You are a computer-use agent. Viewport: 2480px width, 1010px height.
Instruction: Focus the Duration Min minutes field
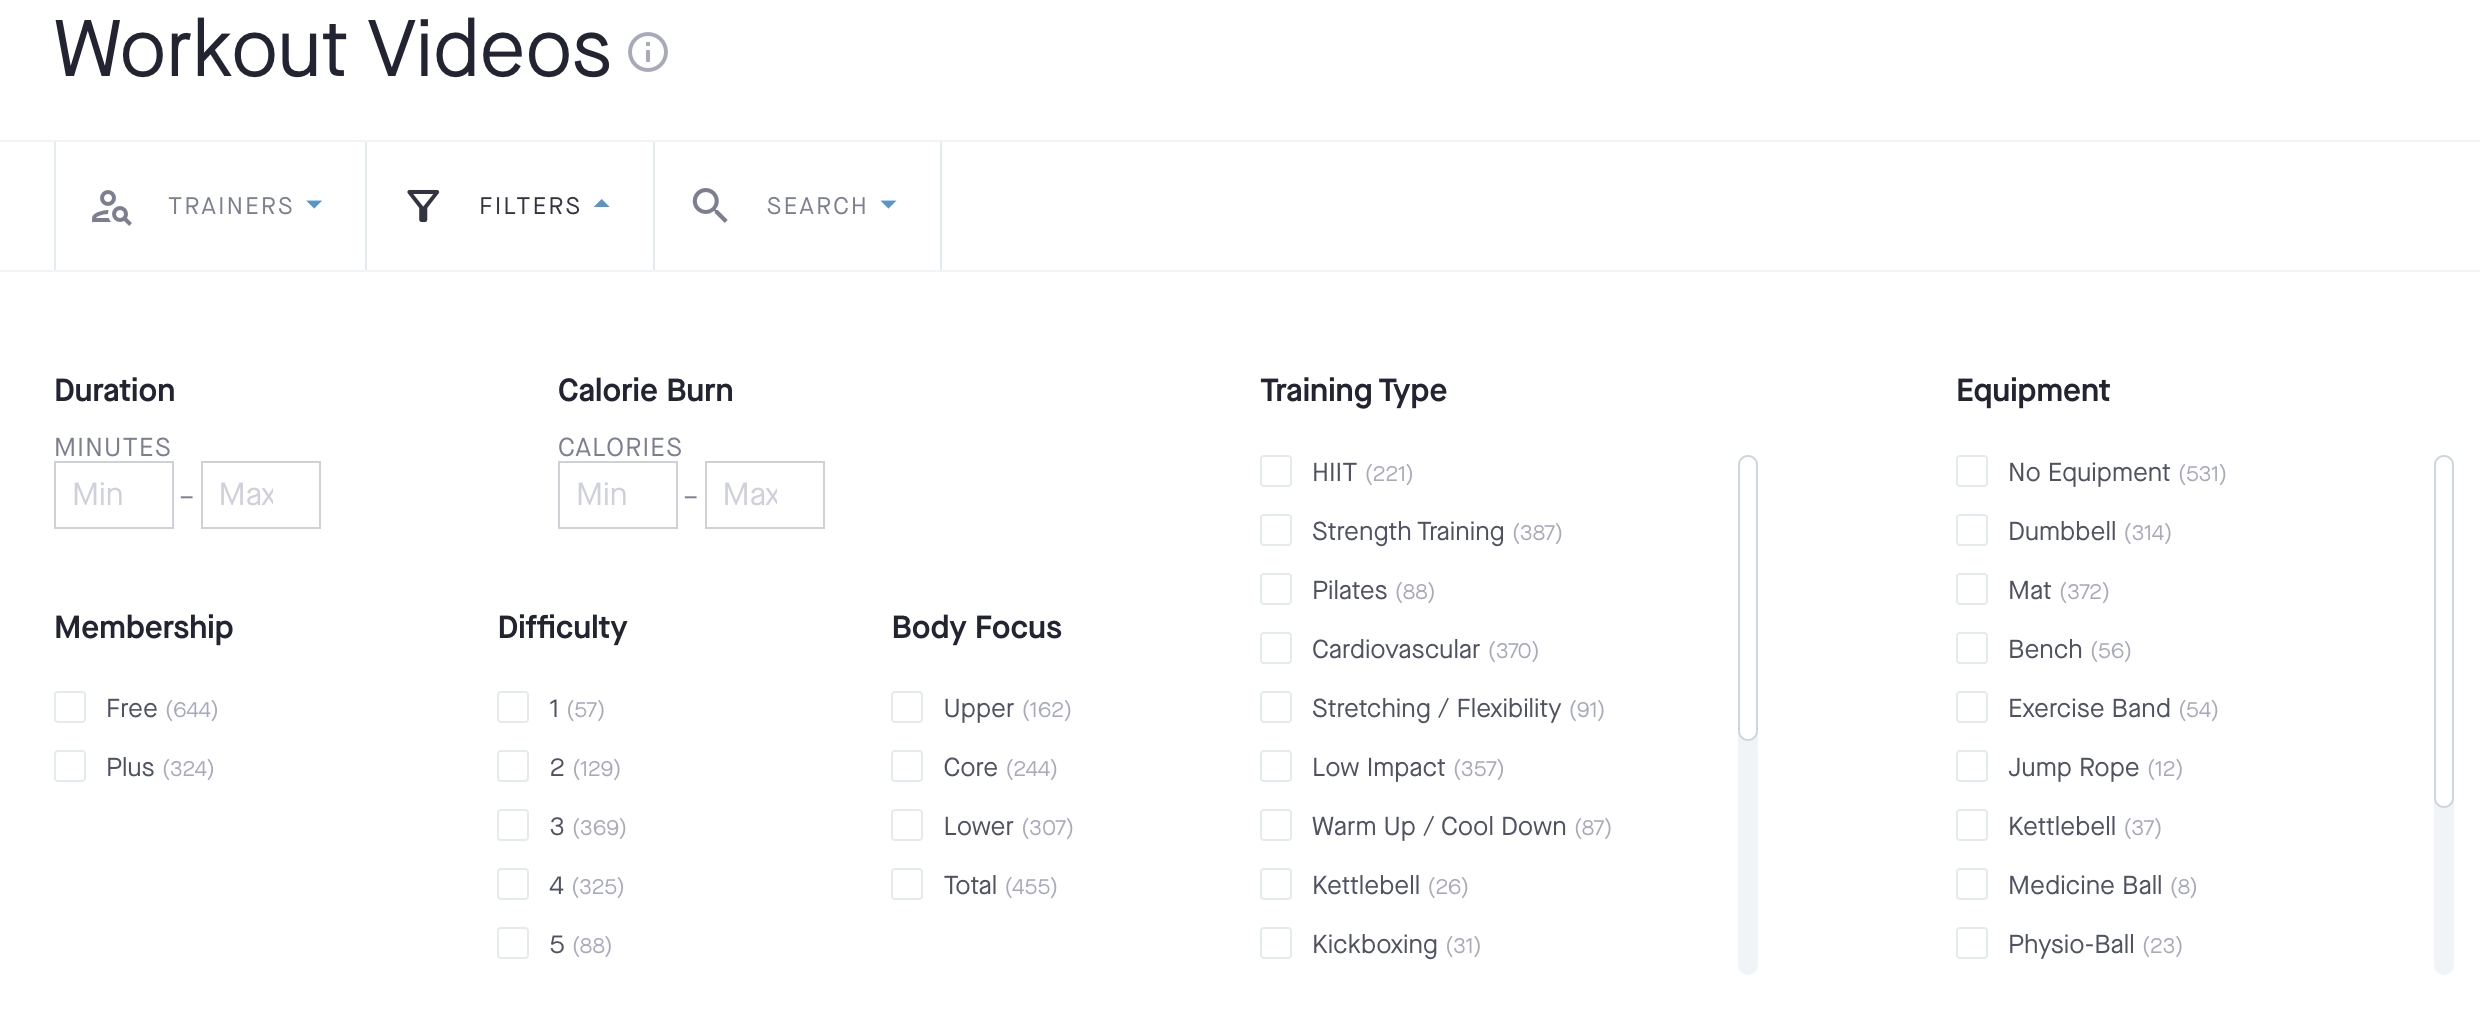coord(114,495)
